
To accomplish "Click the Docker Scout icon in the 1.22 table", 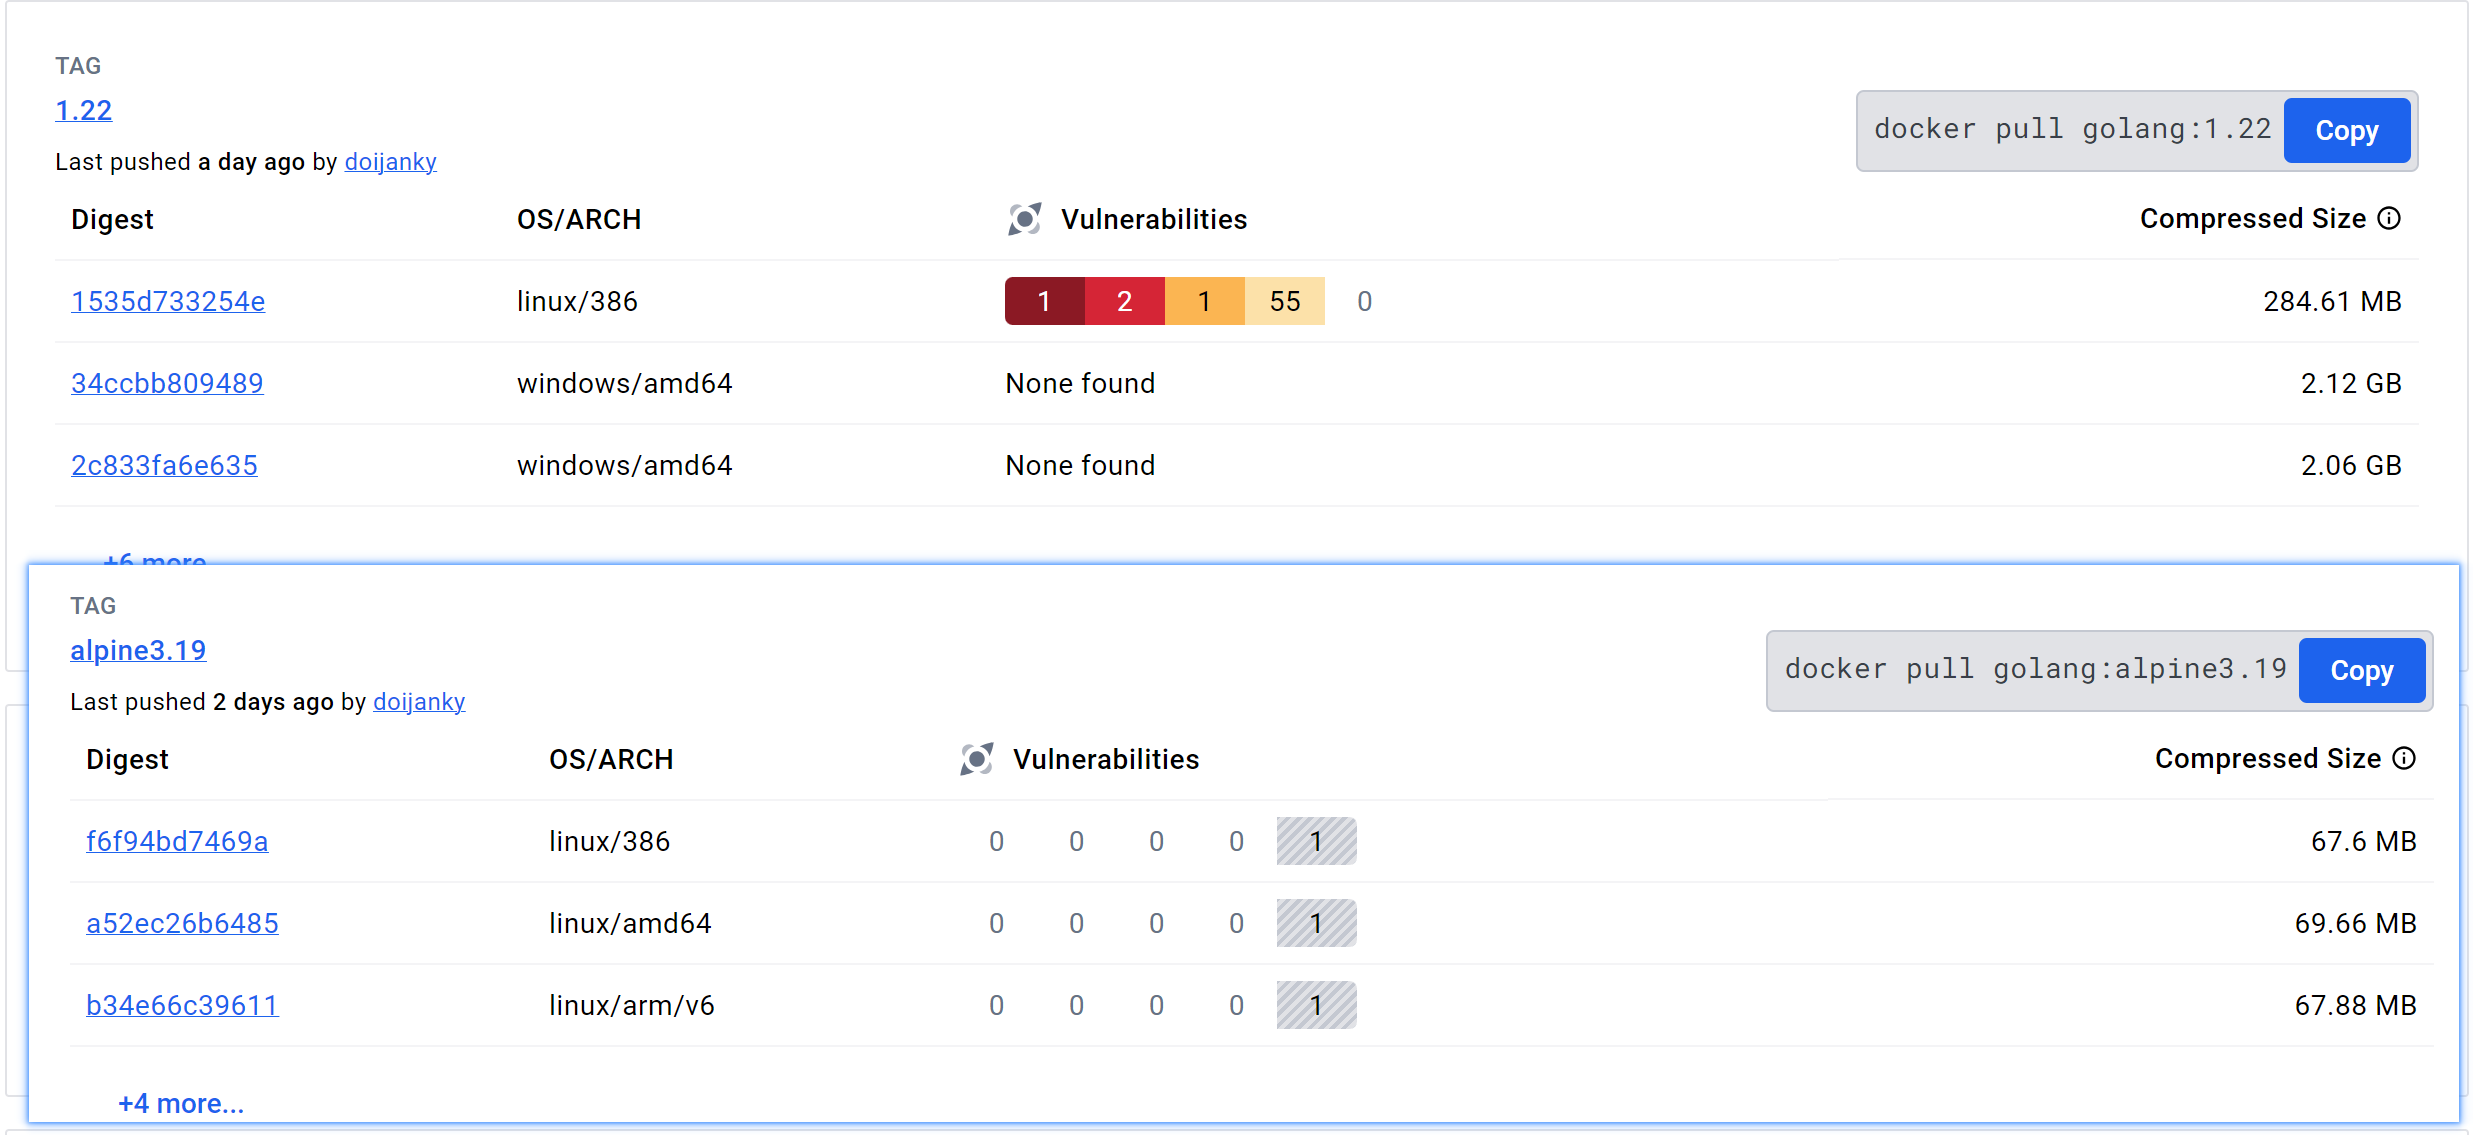I will [1024, 219].
